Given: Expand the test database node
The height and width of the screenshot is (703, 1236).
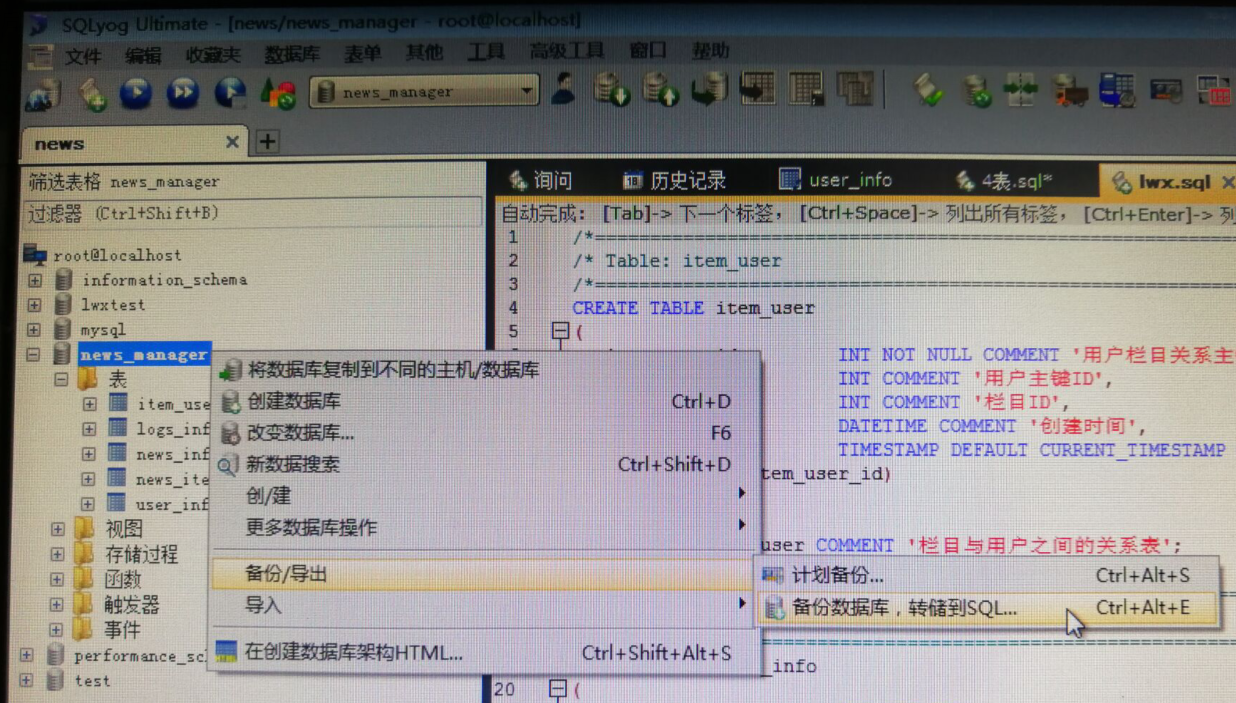Looking at the screenshot, I should 27,681.
